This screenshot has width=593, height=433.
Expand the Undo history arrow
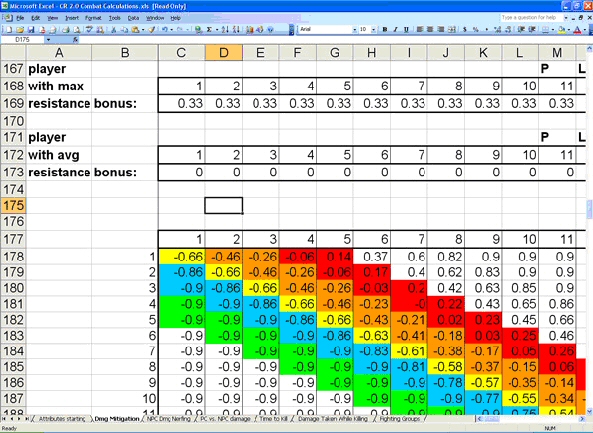pyautogui.click(x=171, y=29)
